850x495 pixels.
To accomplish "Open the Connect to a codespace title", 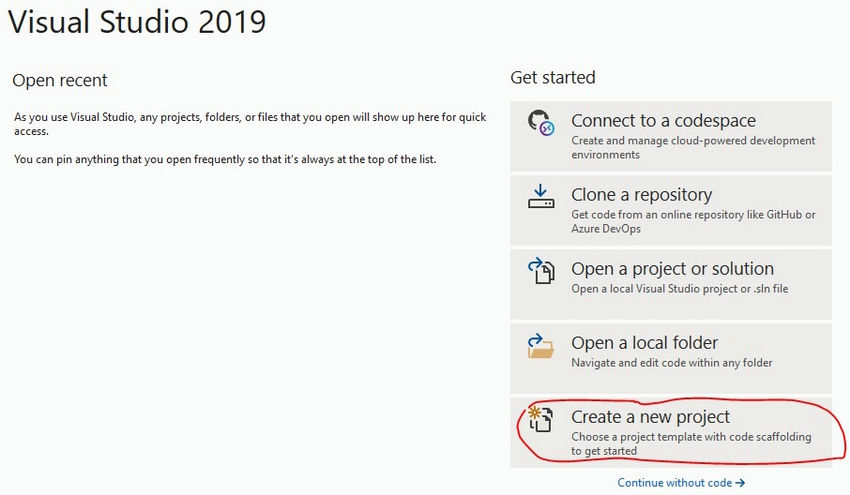I will 663,120.
